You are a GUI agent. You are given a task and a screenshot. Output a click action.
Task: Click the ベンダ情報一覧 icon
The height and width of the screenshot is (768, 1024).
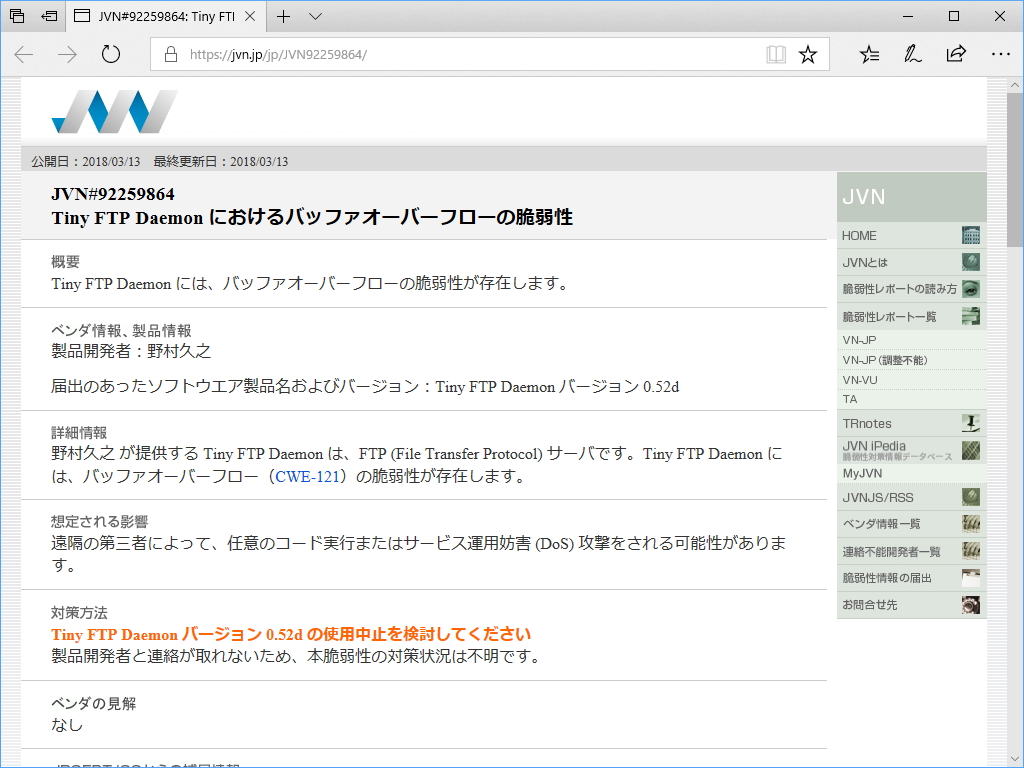coord(969,523)
